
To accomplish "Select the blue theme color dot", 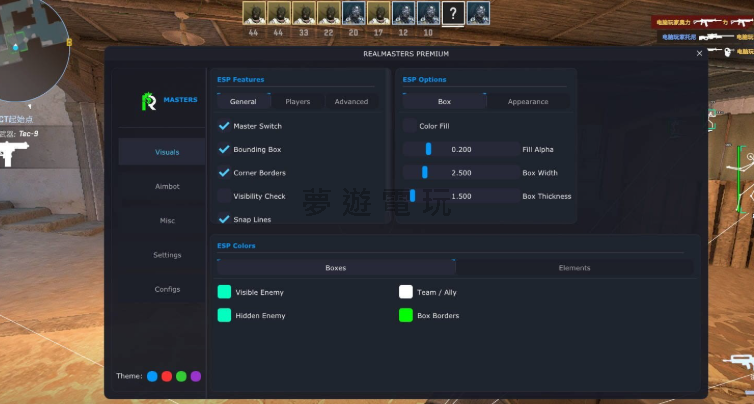I will pyautogui.click(x=152, y=376).
